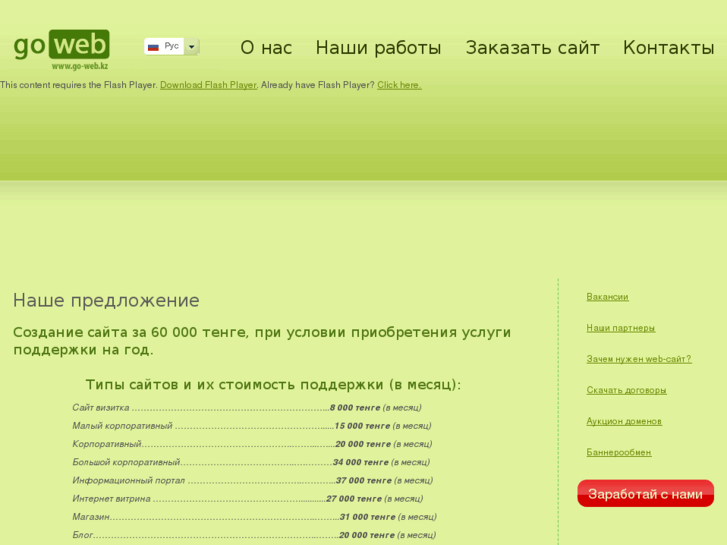Click the 'Наше предложение' heading
Screen dimensions: 727x545
tap(106, 301)
